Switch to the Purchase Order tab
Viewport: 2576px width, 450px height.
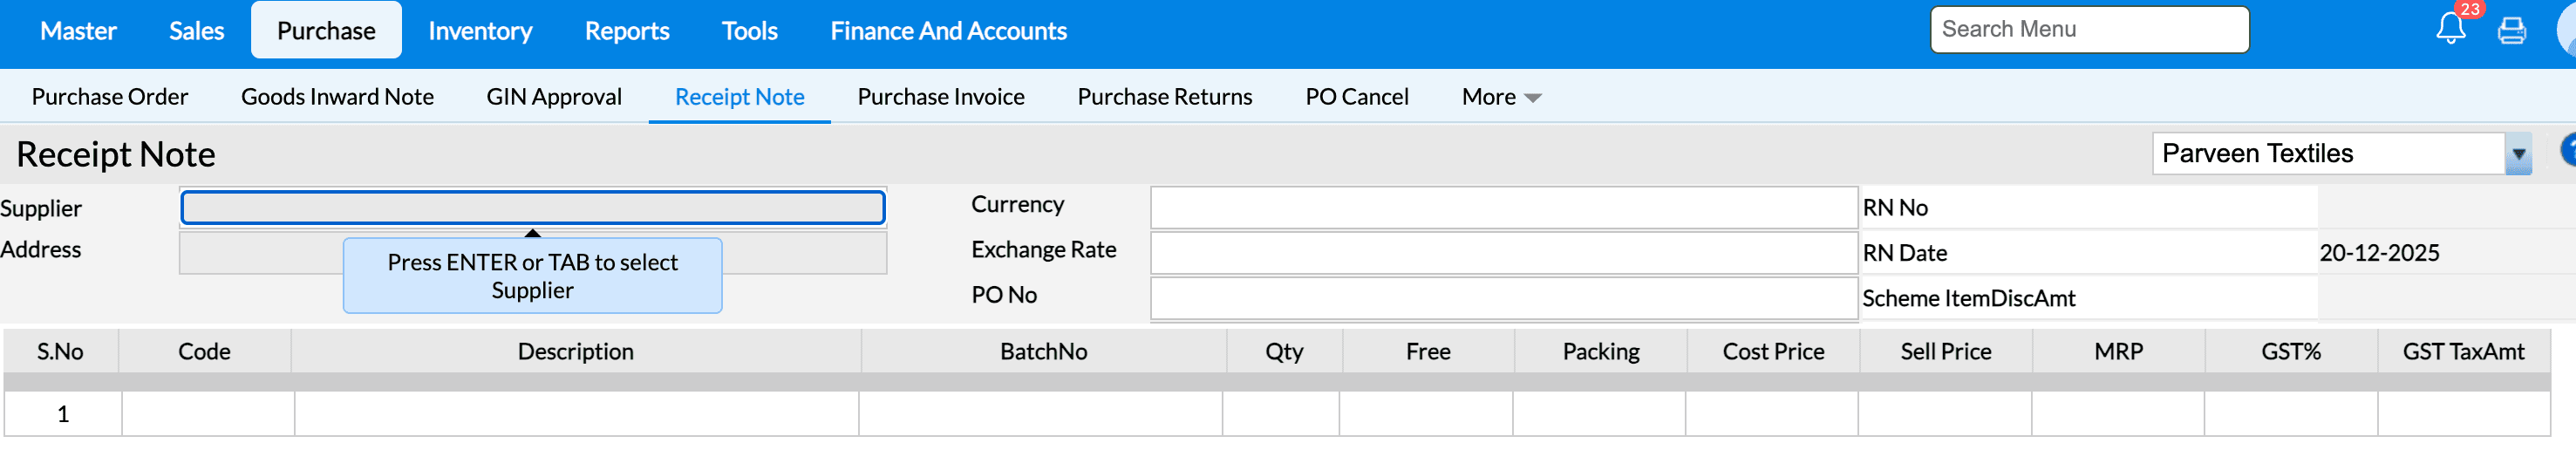110,97
